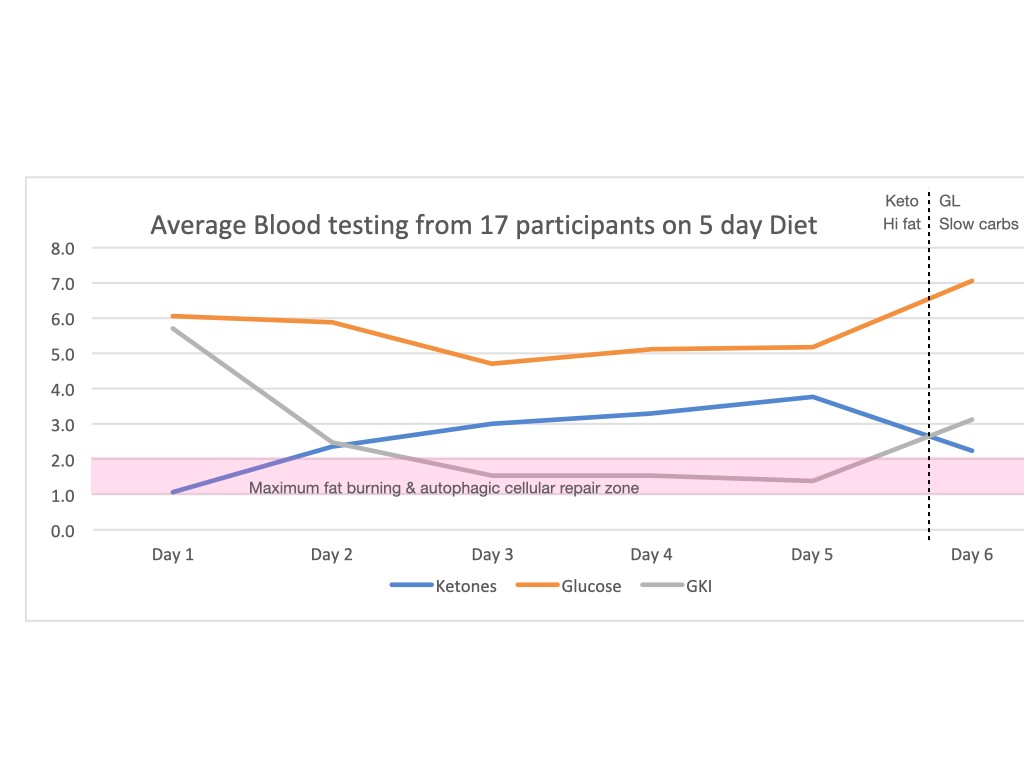The image size is (1024, 768).
Task: Click the Slow carbs annotation label
Action: [978, 224]
